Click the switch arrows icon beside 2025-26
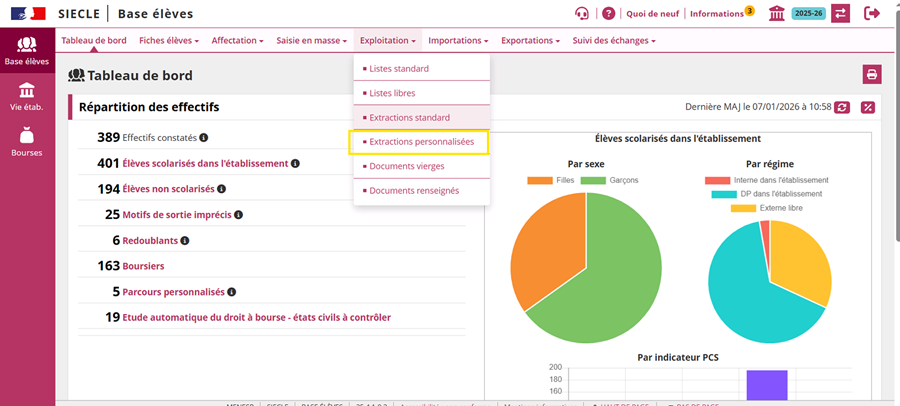 [840, 13]
